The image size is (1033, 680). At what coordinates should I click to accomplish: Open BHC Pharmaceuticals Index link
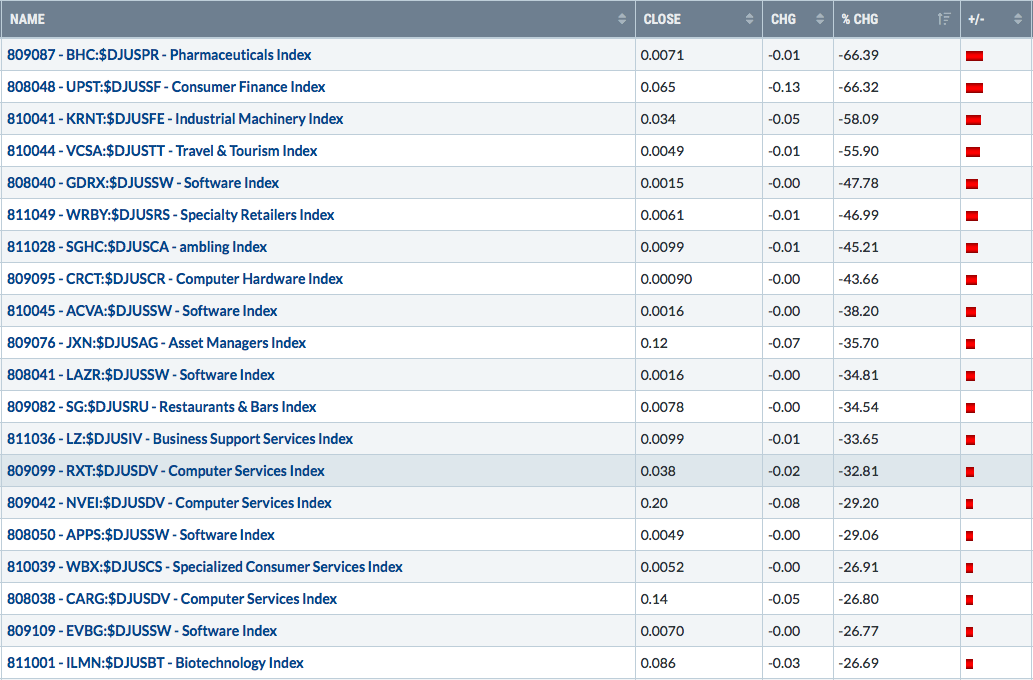click(x=159, y=55)
